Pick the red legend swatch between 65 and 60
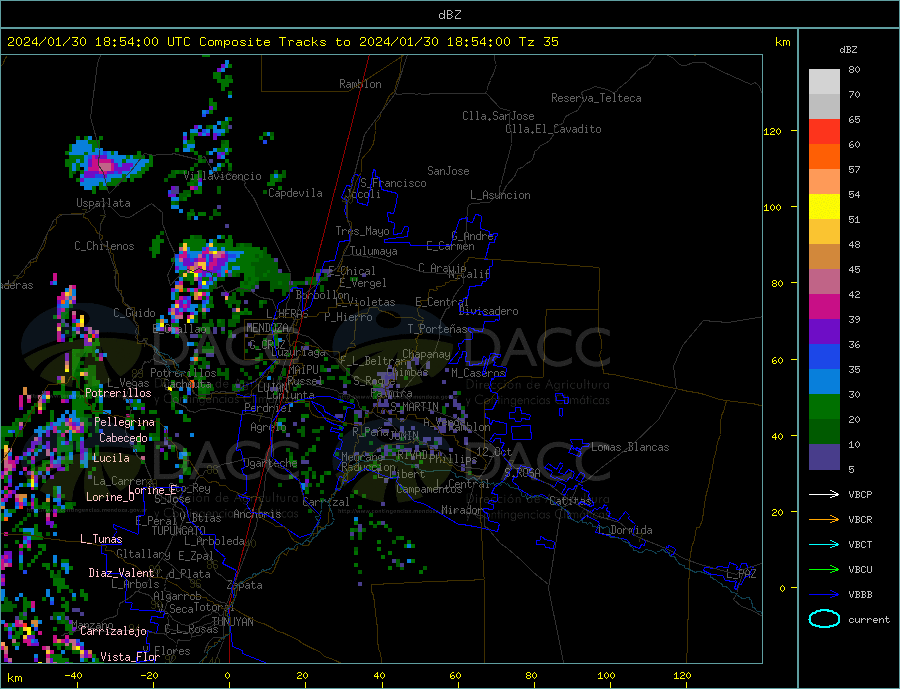 [x=824, y=131]
